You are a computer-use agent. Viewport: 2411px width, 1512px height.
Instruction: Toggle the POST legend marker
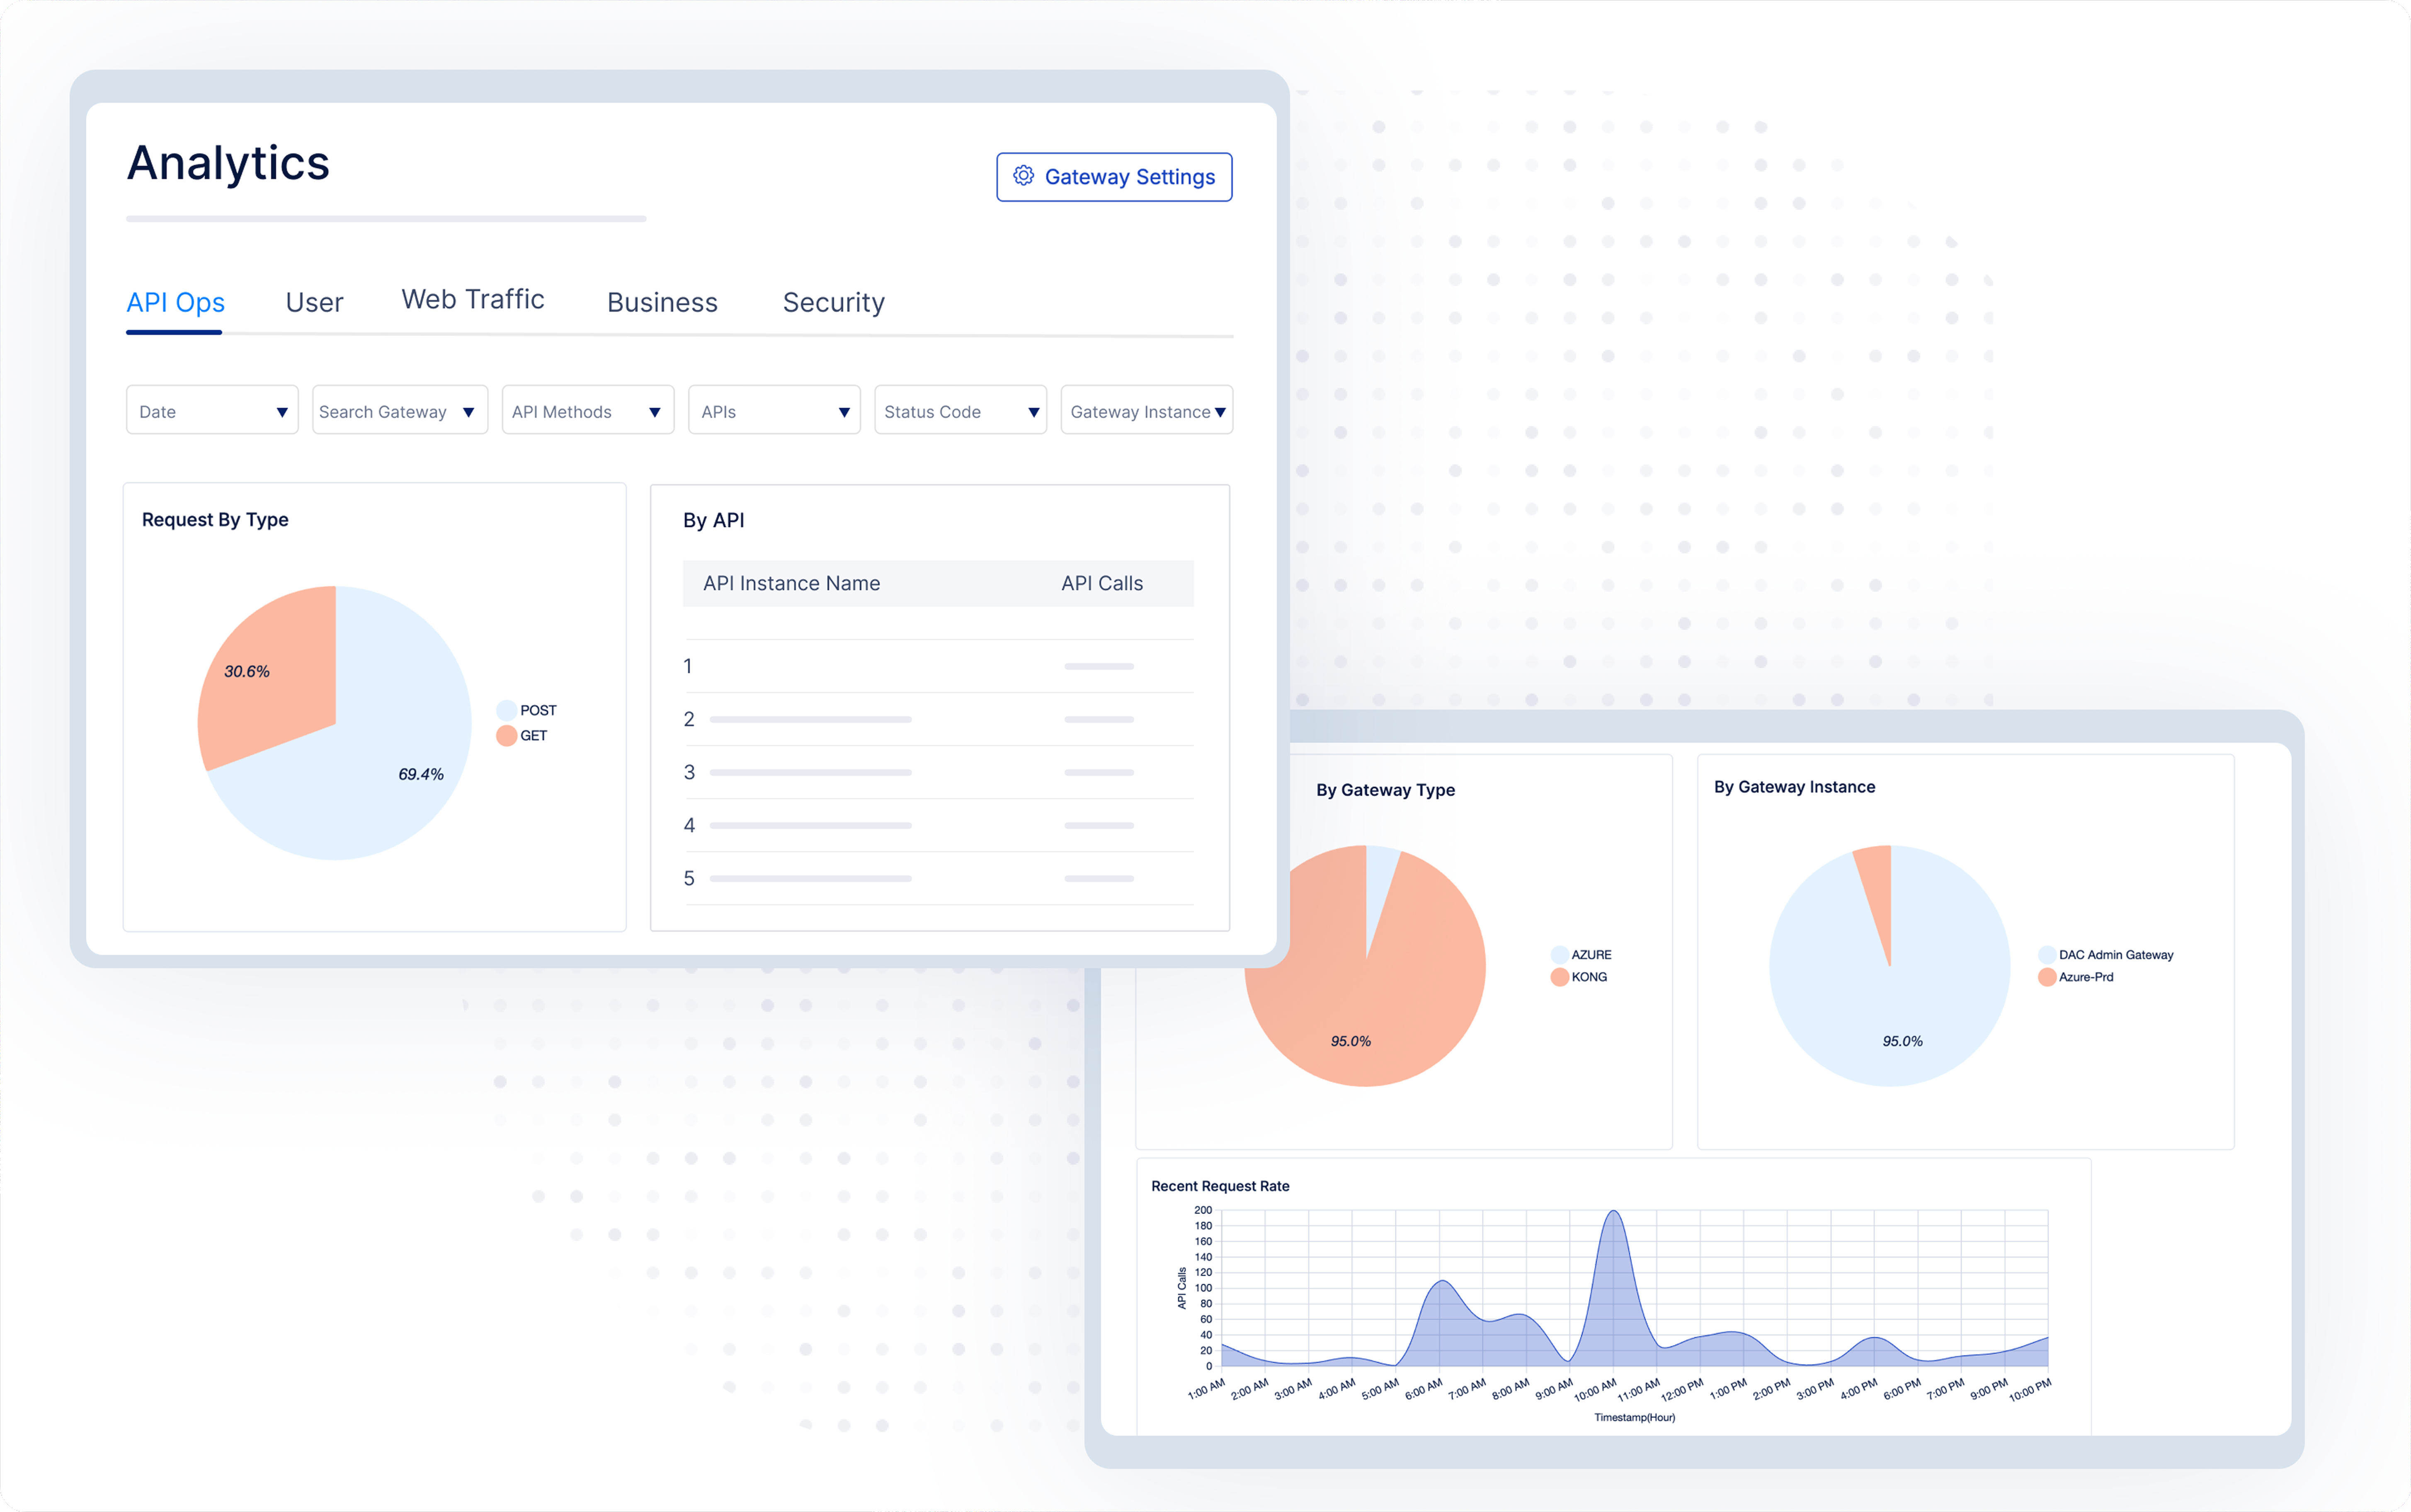point(506,710)
